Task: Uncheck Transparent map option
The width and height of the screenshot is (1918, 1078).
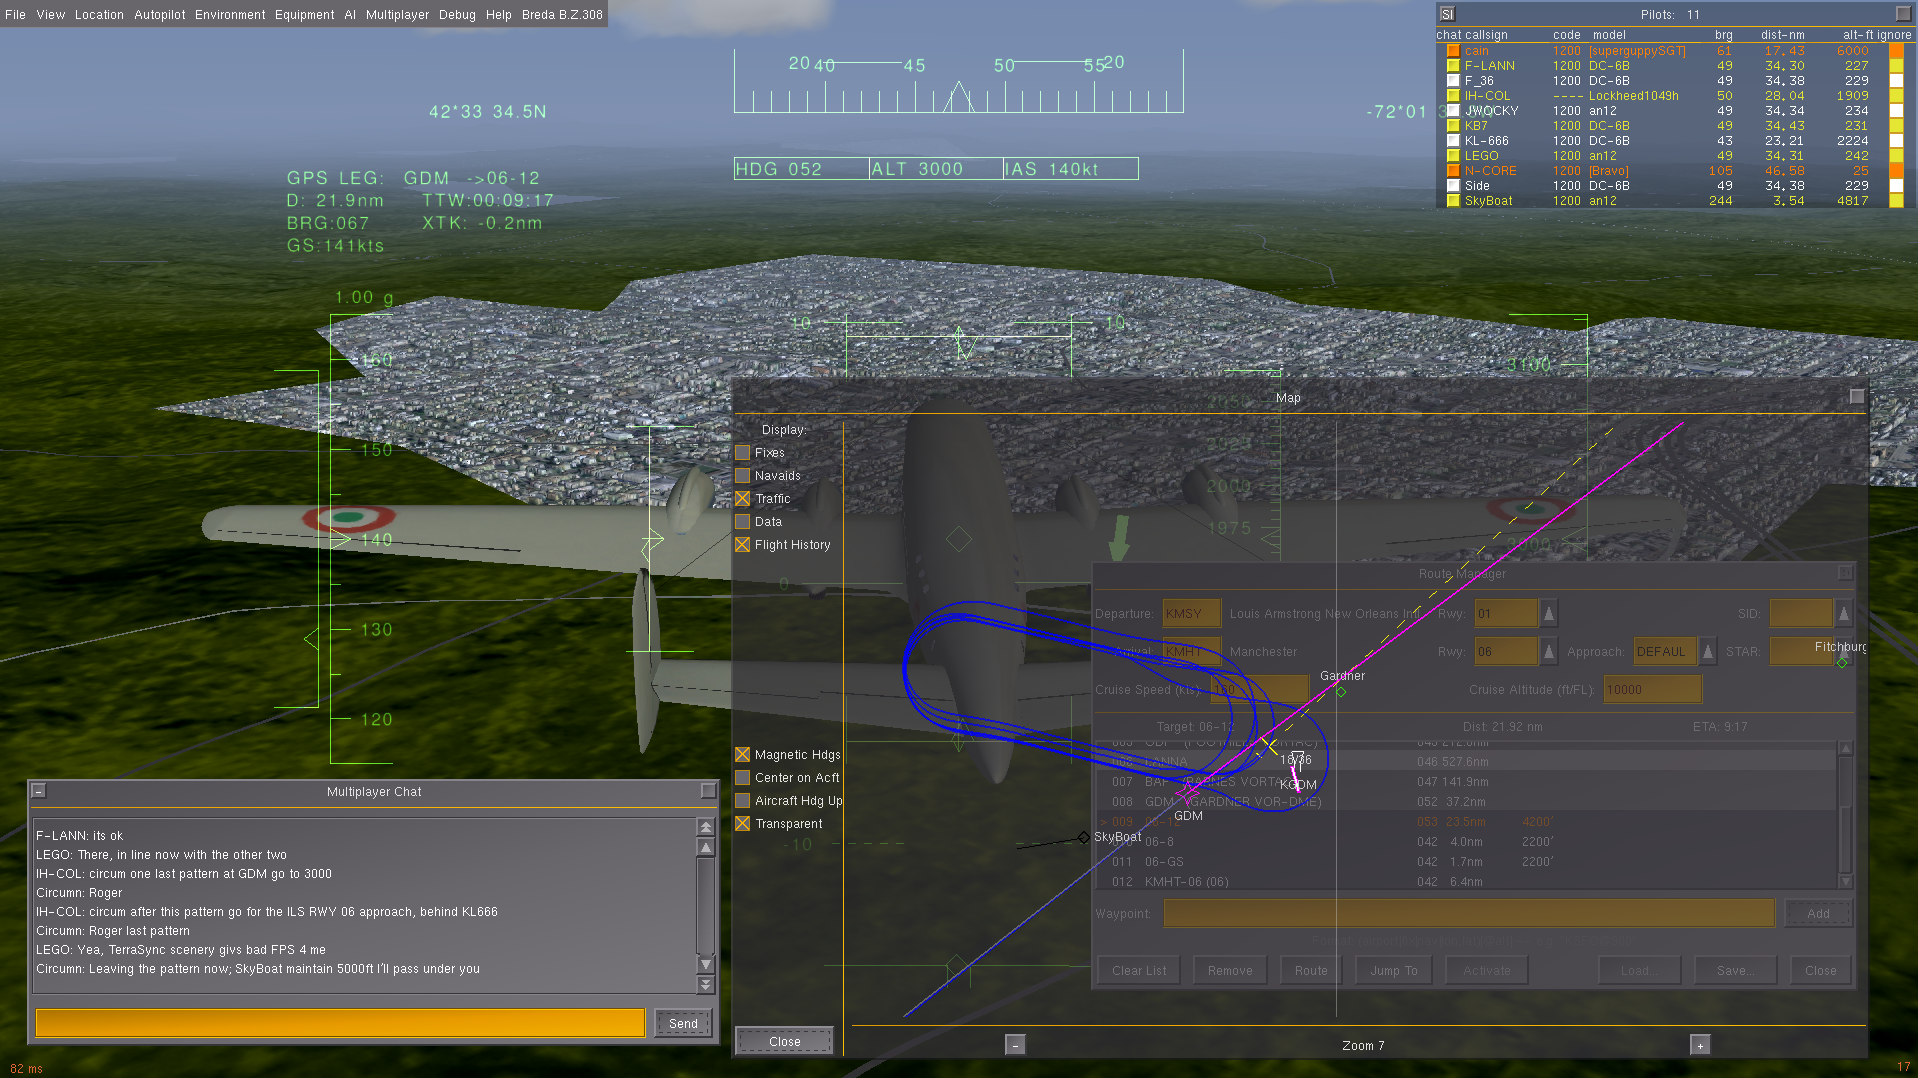Action: [743, 824]
